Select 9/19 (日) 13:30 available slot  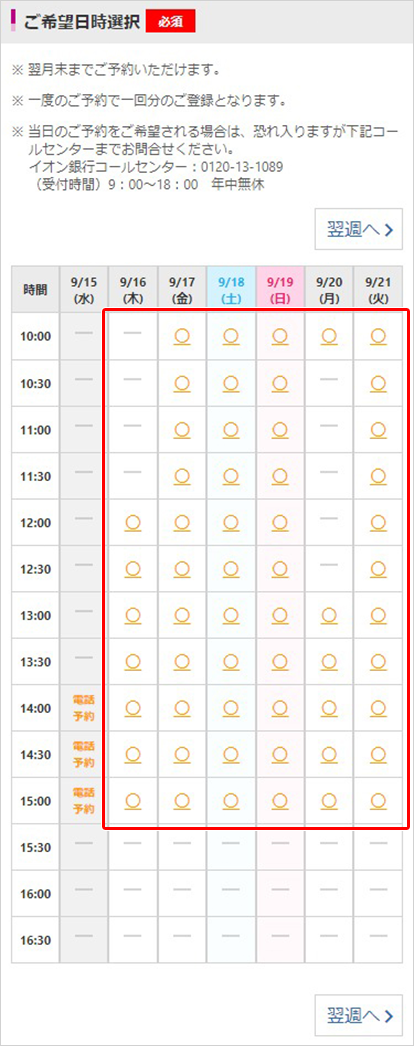(x=280, y=662)
